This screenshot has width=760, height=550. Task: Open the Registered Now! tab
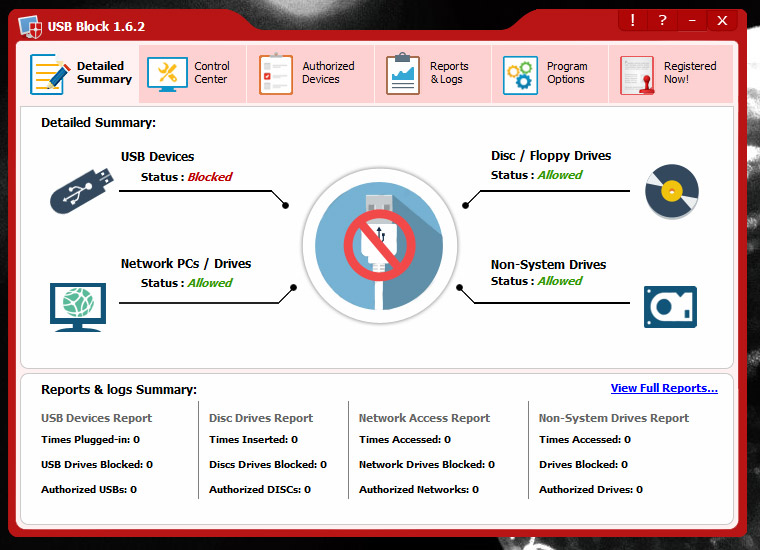coord(670,74)
